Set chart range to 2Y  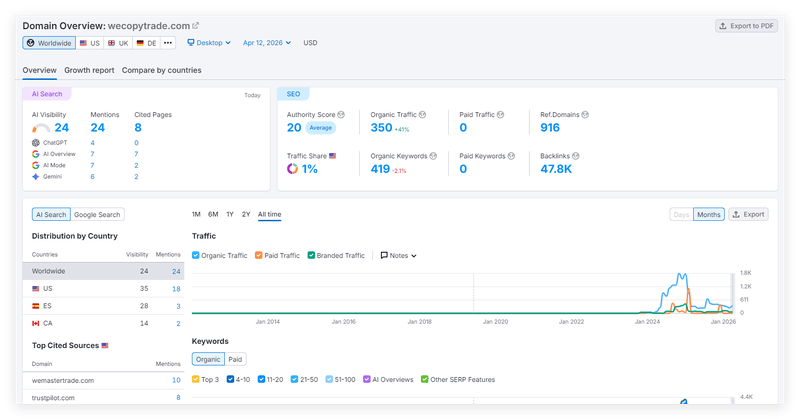246,214
